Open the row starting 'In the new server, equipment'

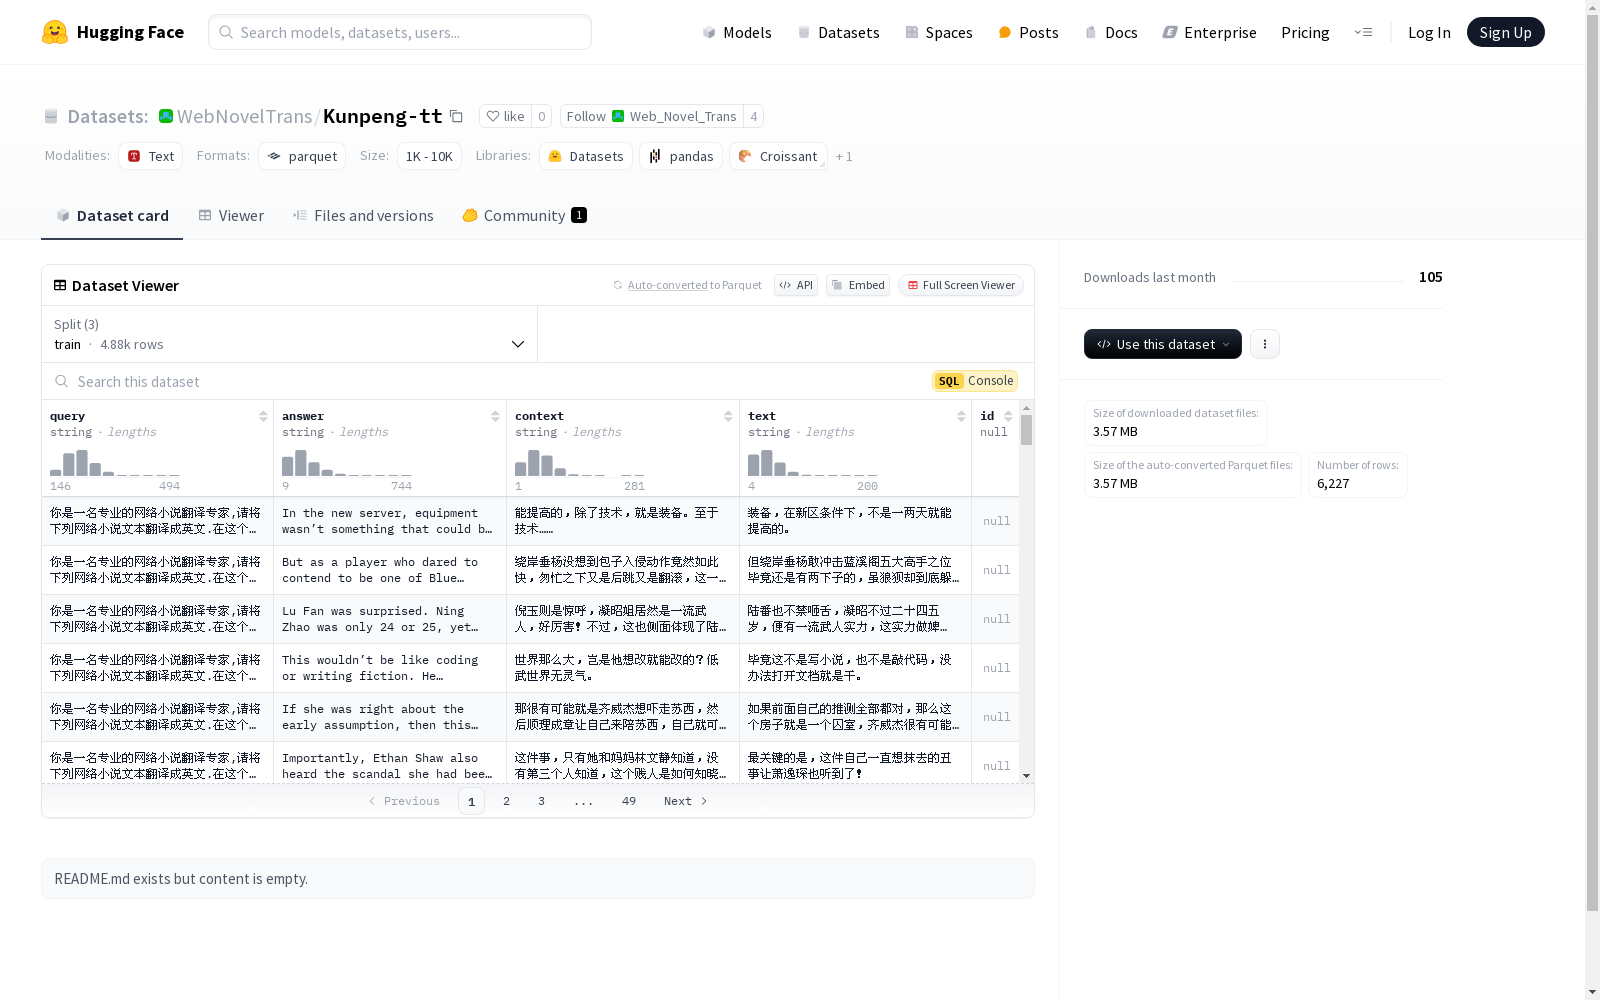(530, 521)
